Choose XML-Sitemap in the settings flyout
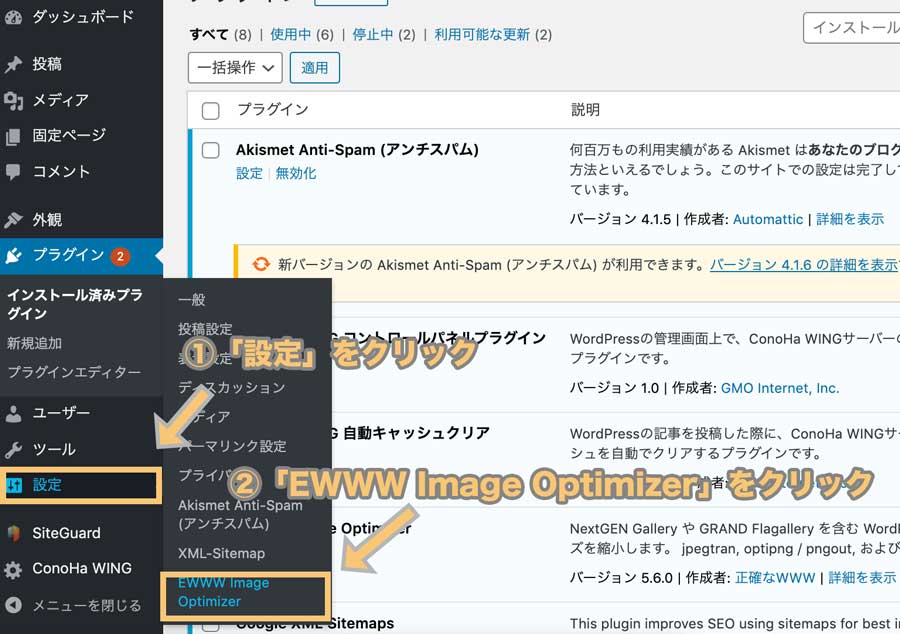 (x=222, y=553)
